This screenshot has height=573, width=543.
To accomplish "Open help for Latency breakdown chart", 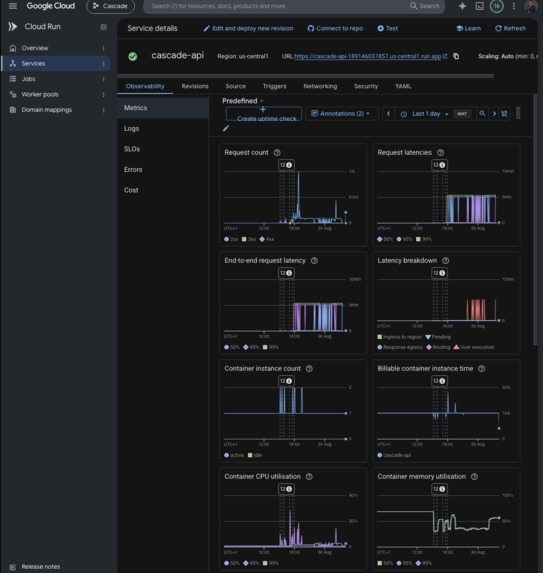I will click(x=445, y=261).
